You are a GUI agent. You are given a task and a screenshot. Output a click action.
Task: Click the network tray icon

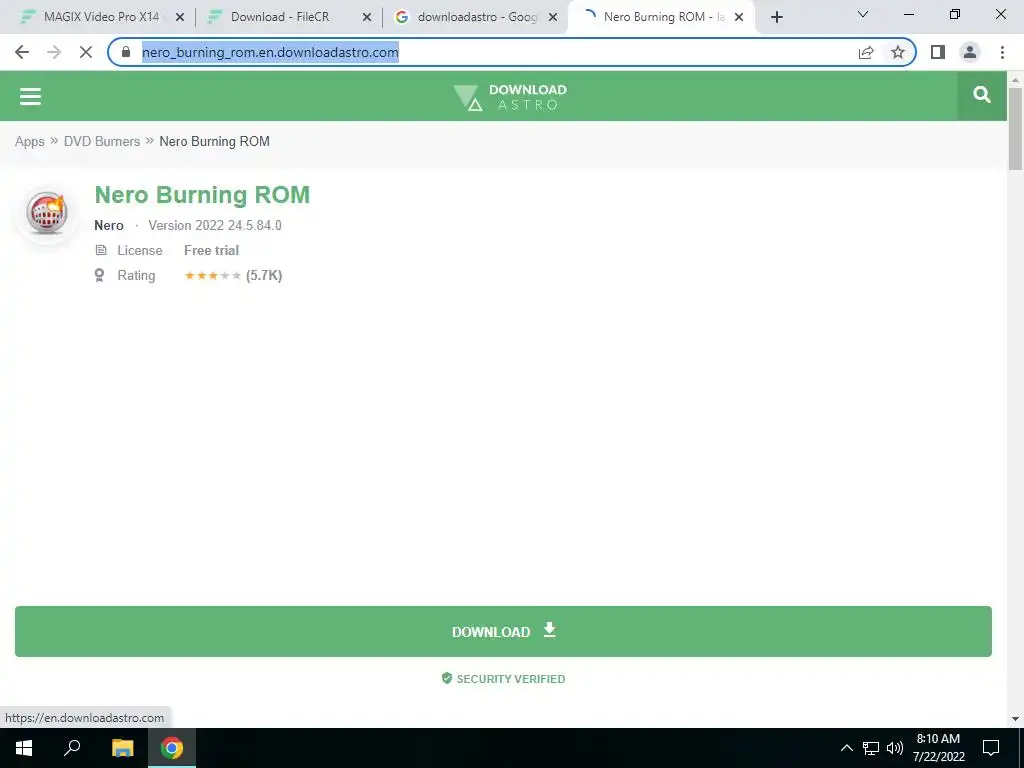[871, 748]
